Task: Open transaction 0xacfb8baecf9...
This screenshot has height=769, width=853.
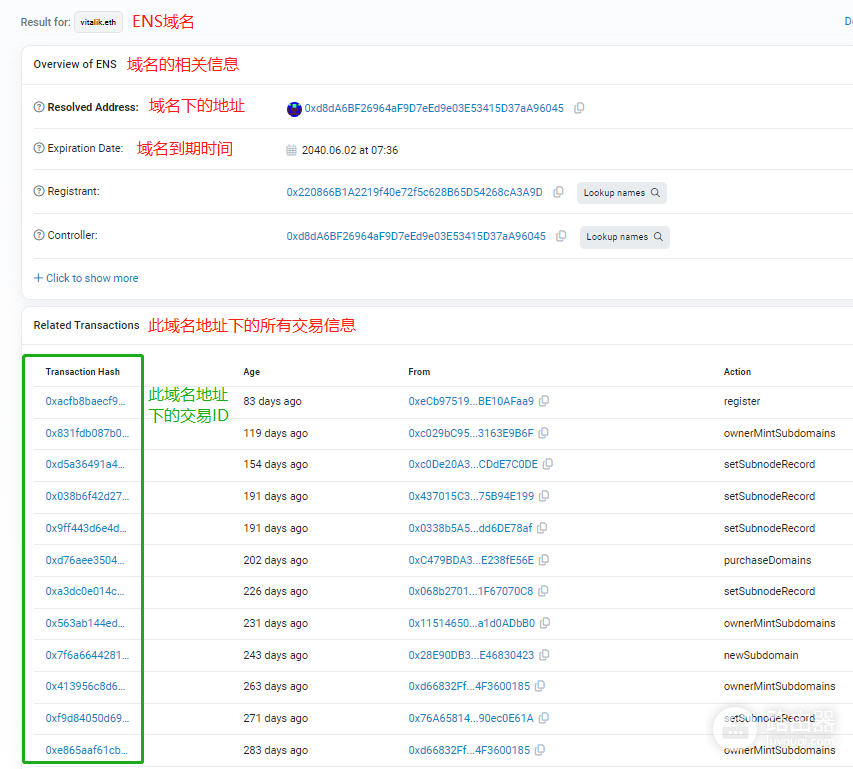Action: pos(85,401)
